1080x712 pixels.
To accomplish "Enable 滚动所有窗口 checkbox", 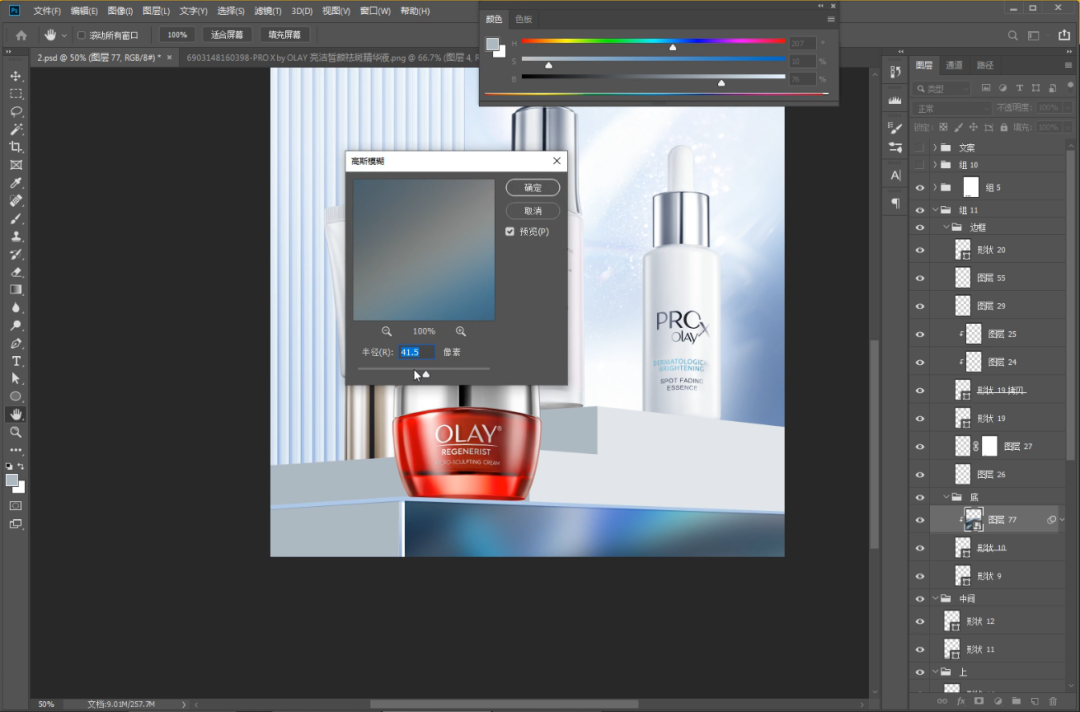I will point(81,35).
